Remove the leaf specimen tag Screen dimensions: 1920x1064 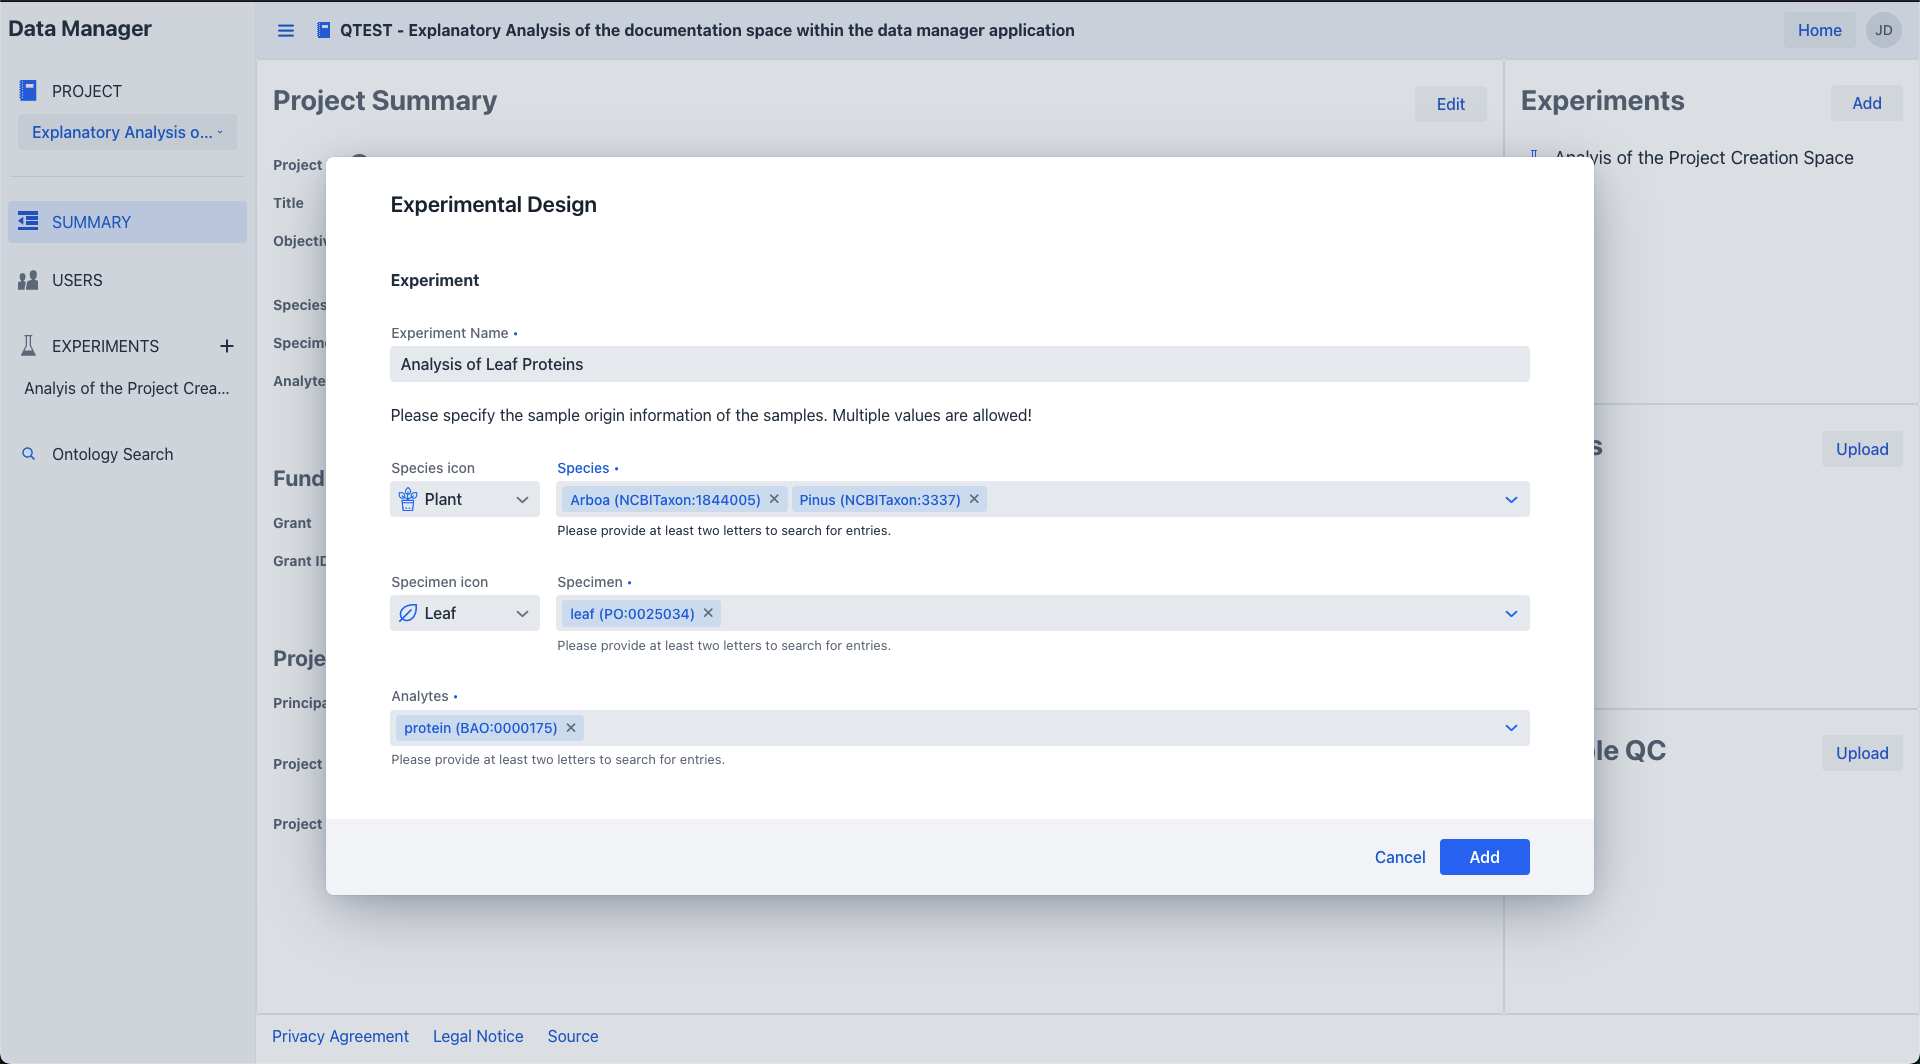[x=708, y=613]
